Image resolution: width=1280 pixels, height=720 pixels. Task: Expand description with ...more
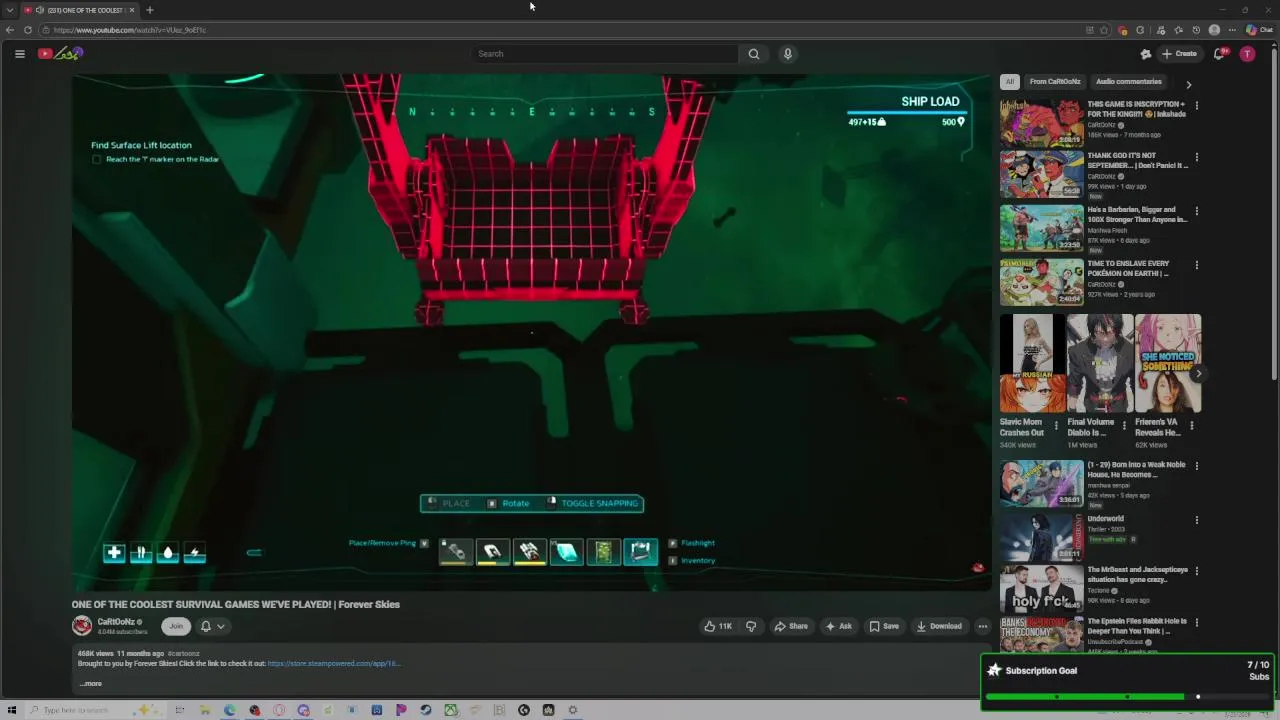coord(91,684)
